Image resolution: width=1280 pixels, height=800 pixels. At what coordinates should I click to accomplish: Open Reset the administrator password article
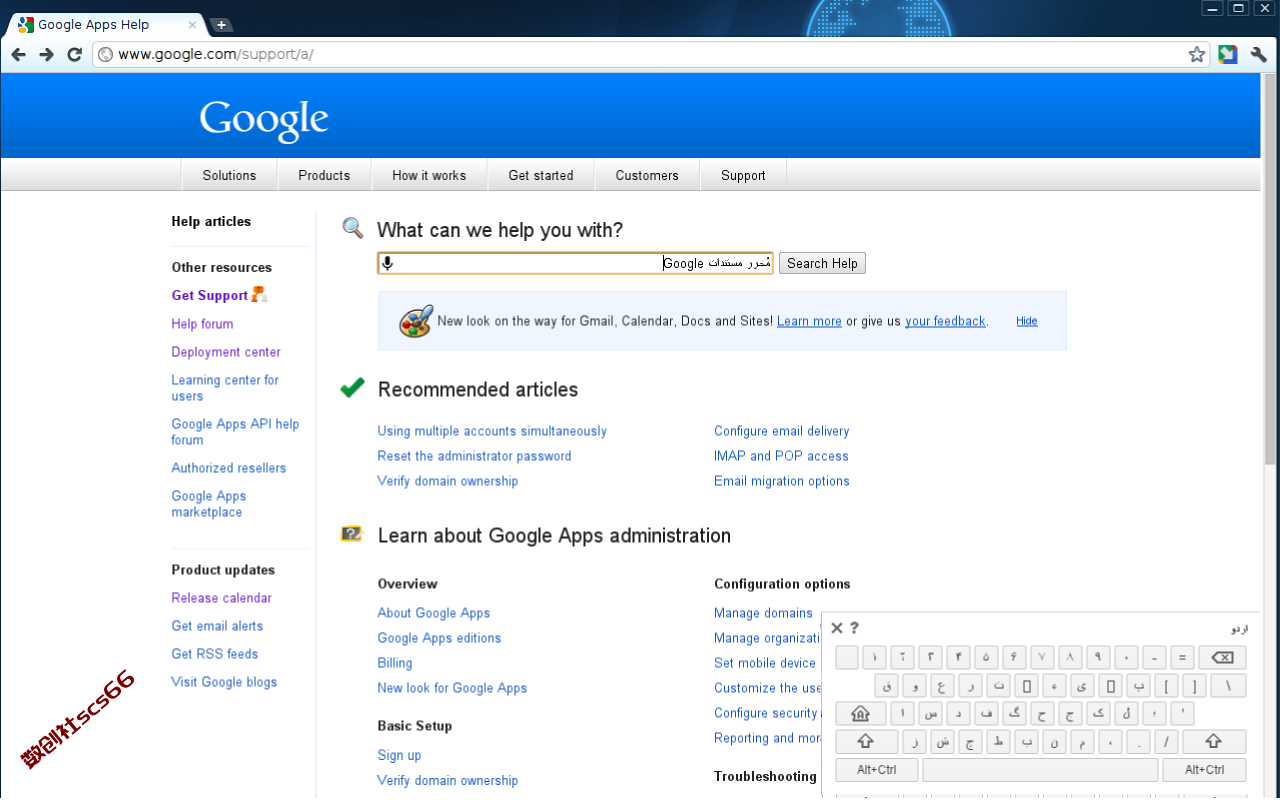point(474,456)
